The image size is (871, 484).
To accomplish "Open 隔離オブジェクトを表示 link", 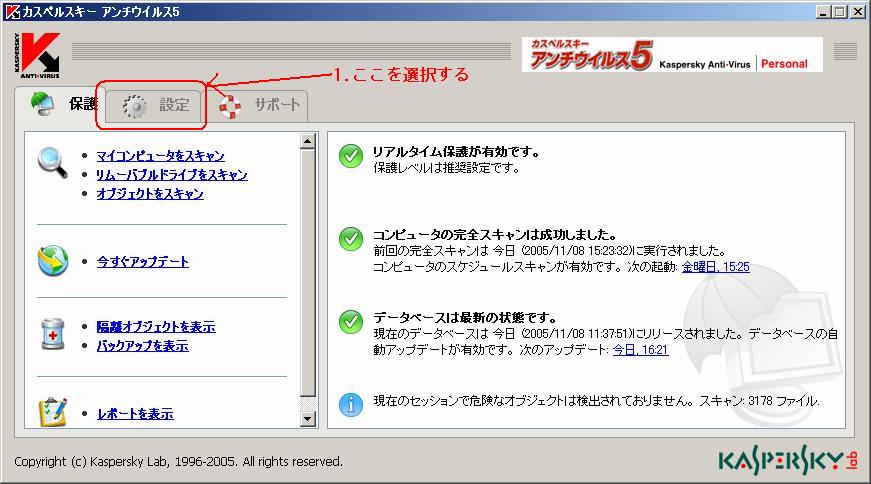I will tap(156, 327).
